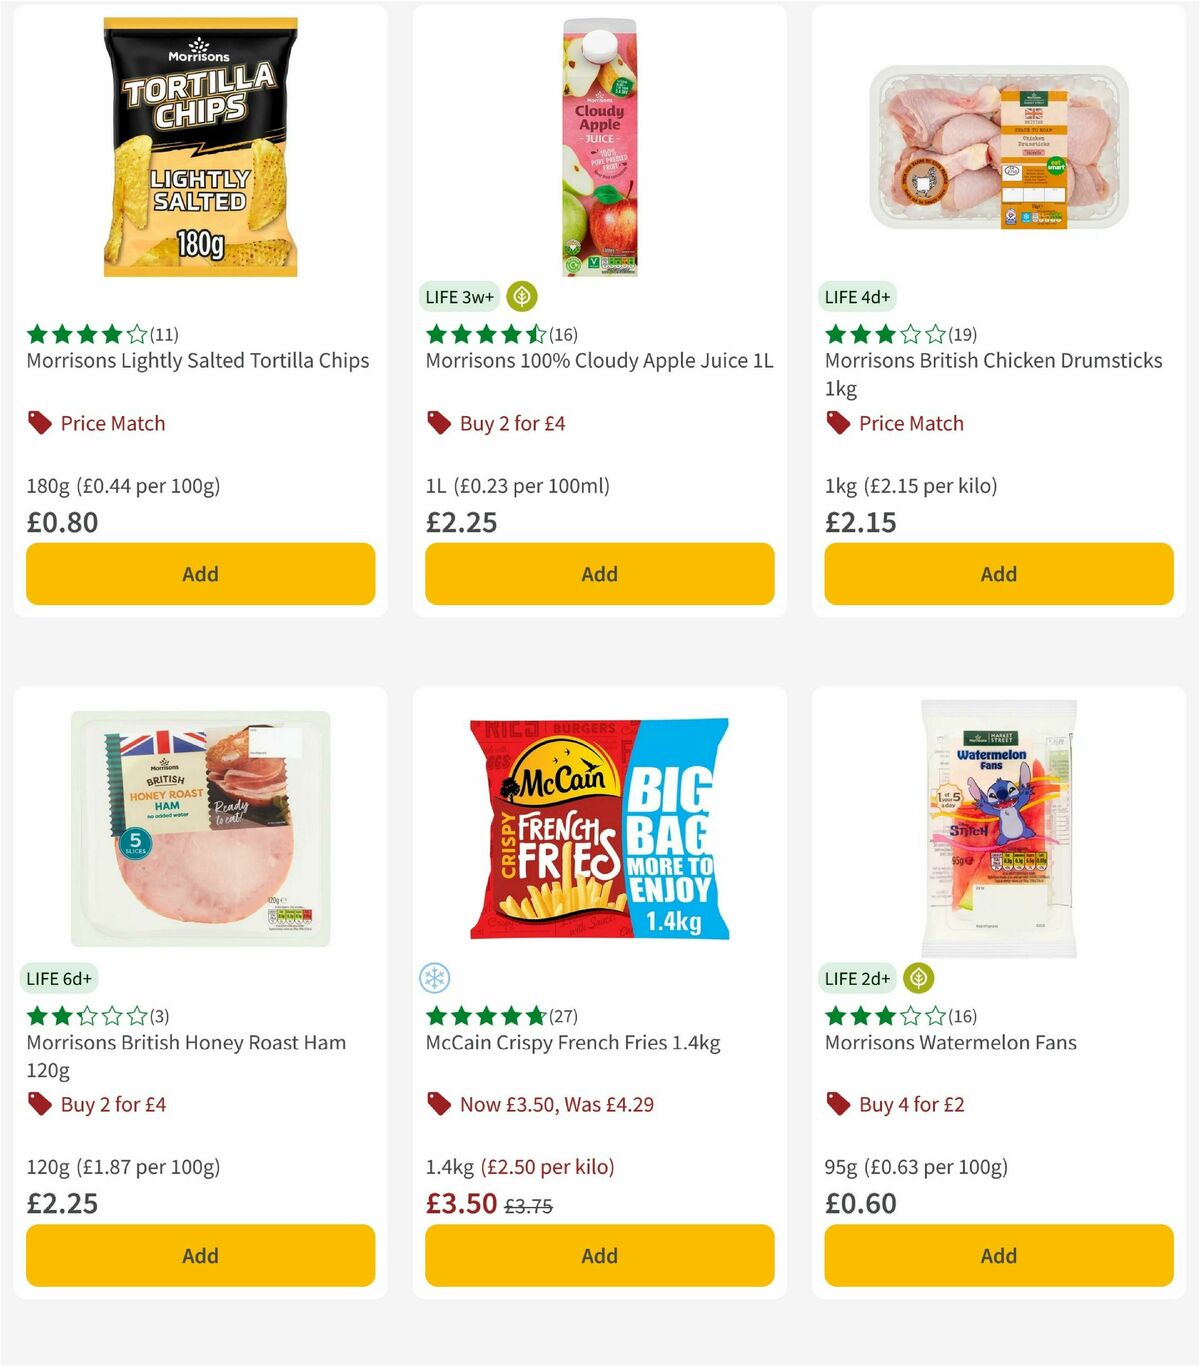Viewport: 1200px width, 1366px height.
Task: Click the organic leaf icon on Watermelon Fans card
Action: pyautogui.click(x=918, y=979)
